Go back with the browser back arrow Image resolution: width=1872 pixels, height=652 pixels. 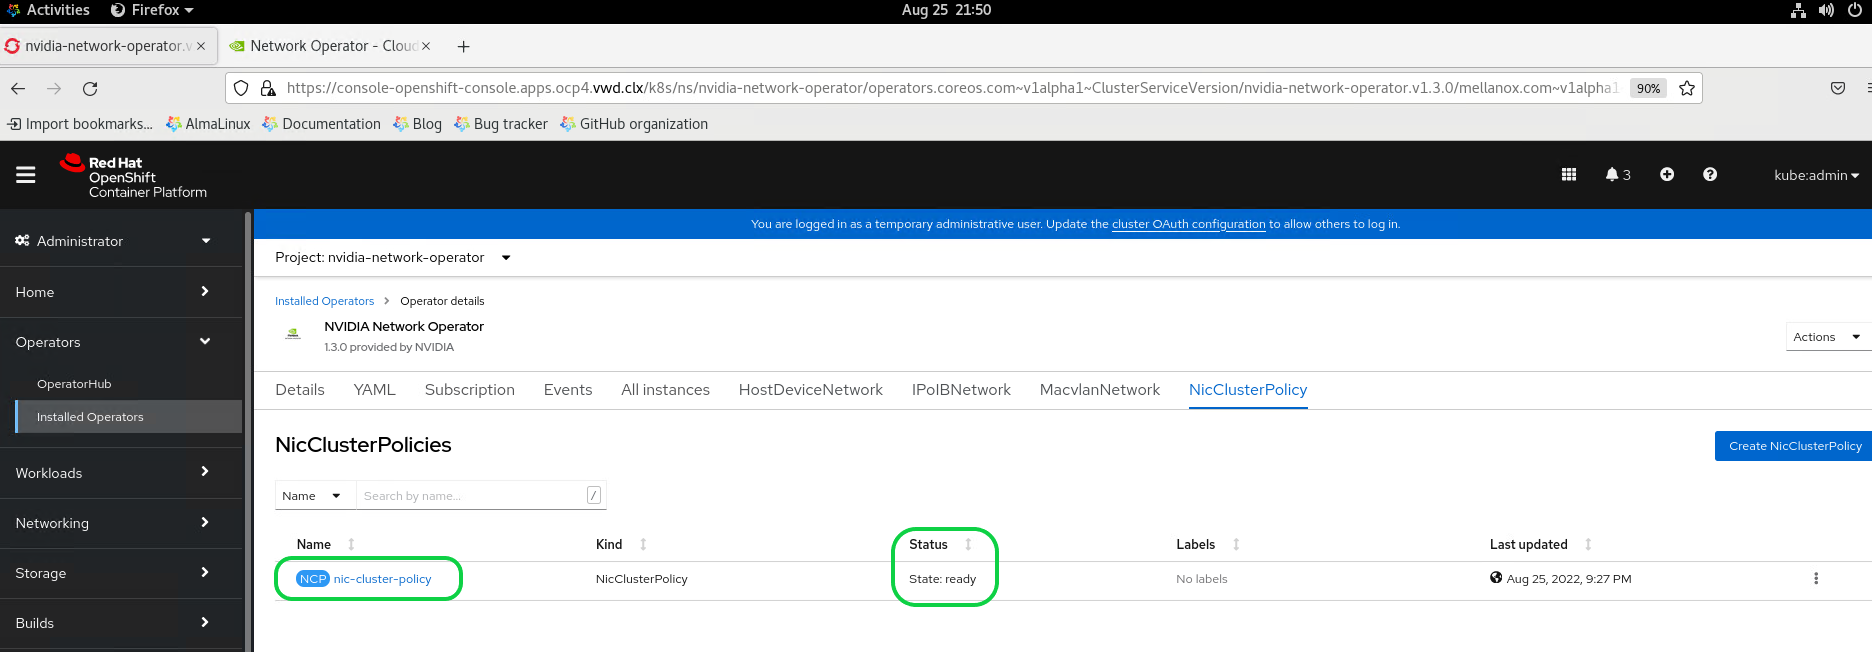point(18,88)
